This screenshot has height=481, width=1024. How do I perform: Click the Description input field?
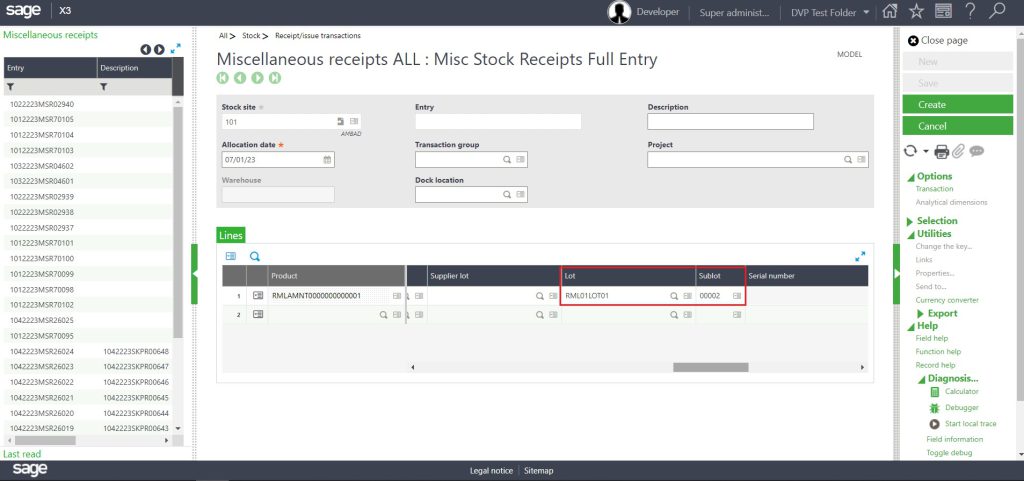(730, 121)
